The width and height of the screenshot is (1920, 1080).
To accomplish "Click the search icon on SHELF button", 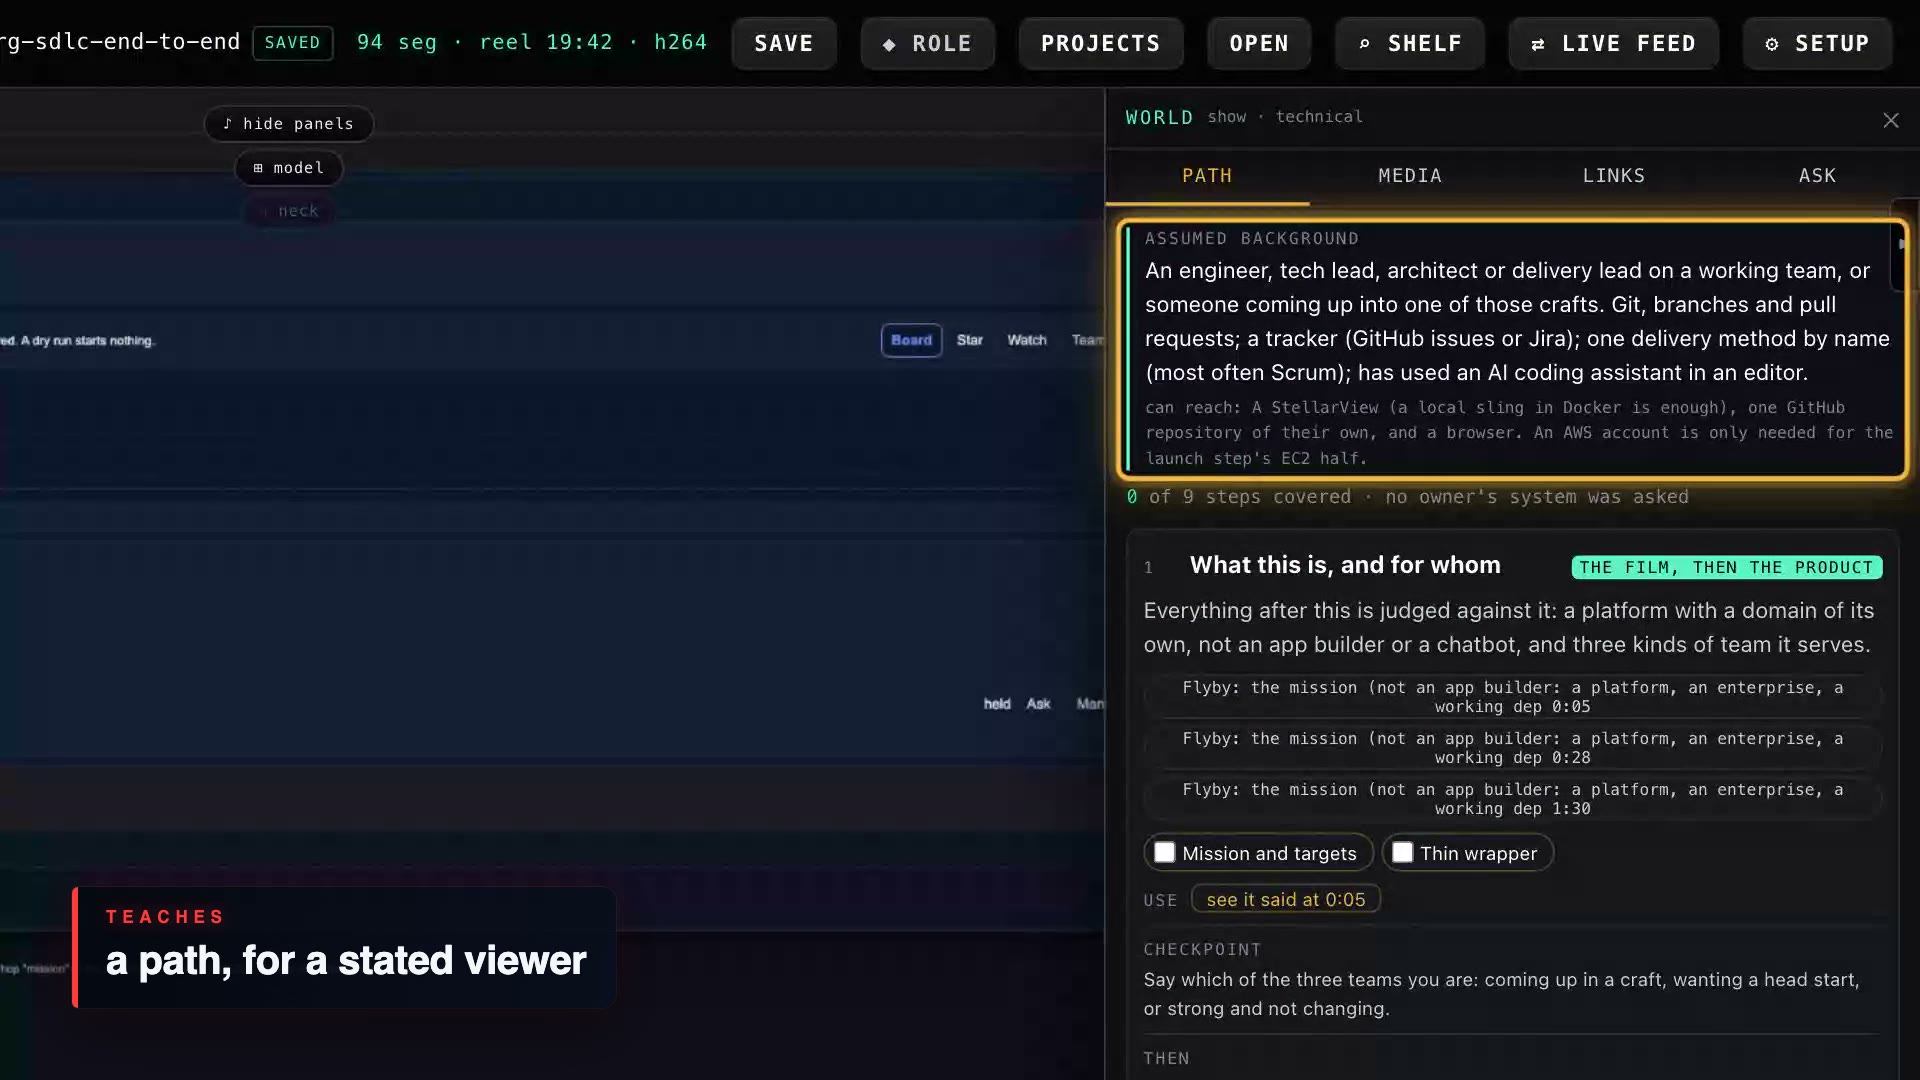I will 1364,44.
